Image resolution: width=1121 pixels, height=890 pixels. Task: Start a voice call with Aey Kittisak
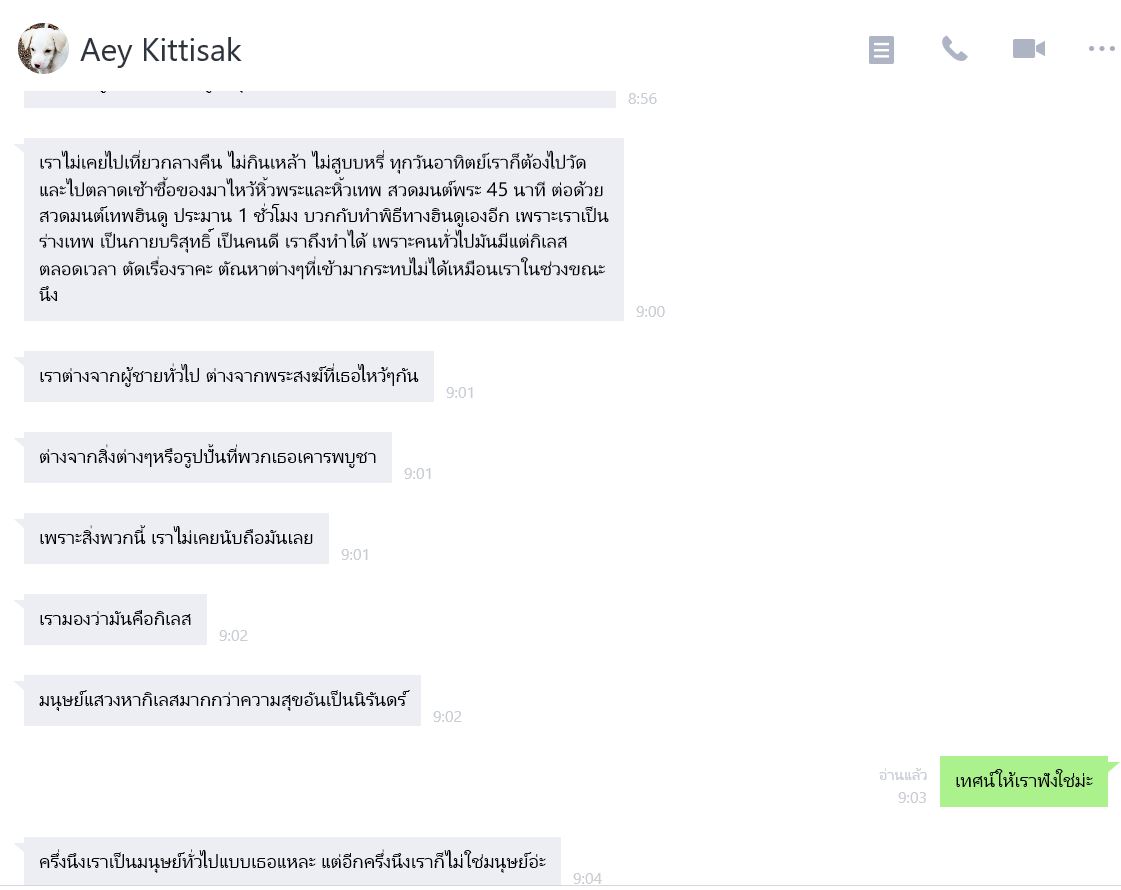(x=954, y=49)
